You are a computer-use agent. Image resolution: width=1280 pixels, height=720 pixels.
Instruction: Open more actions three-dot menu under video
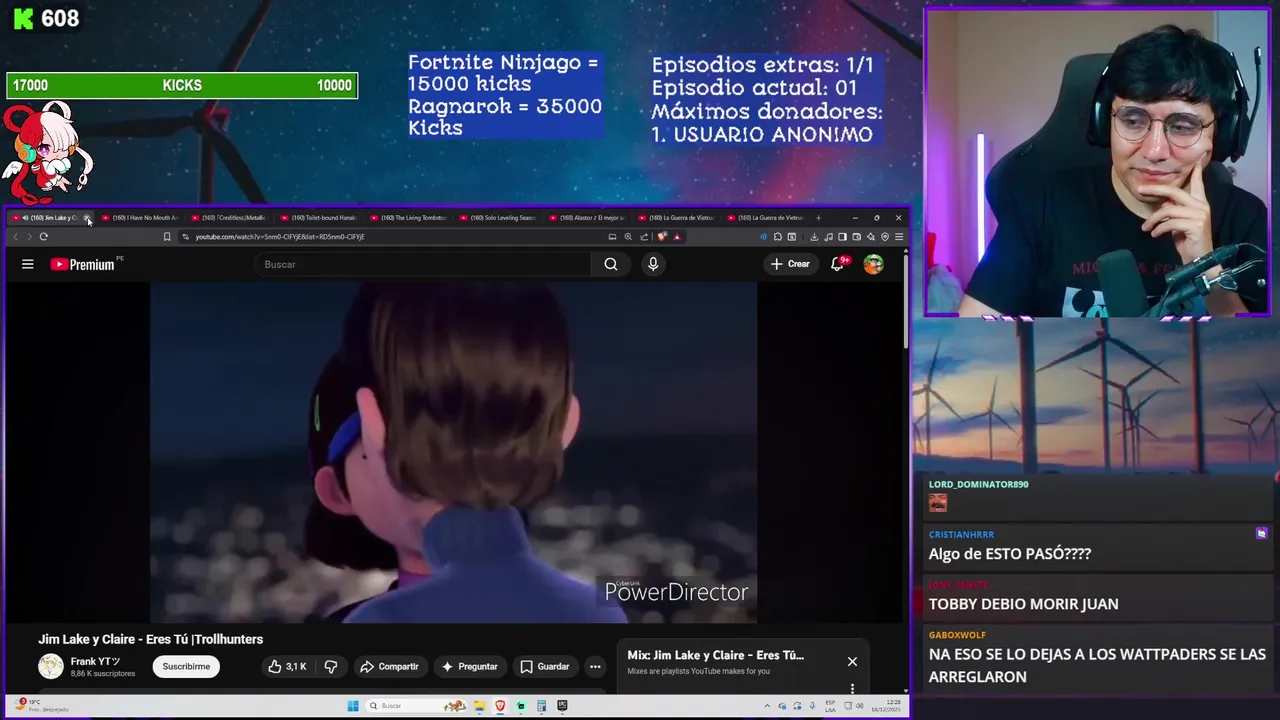595,666
